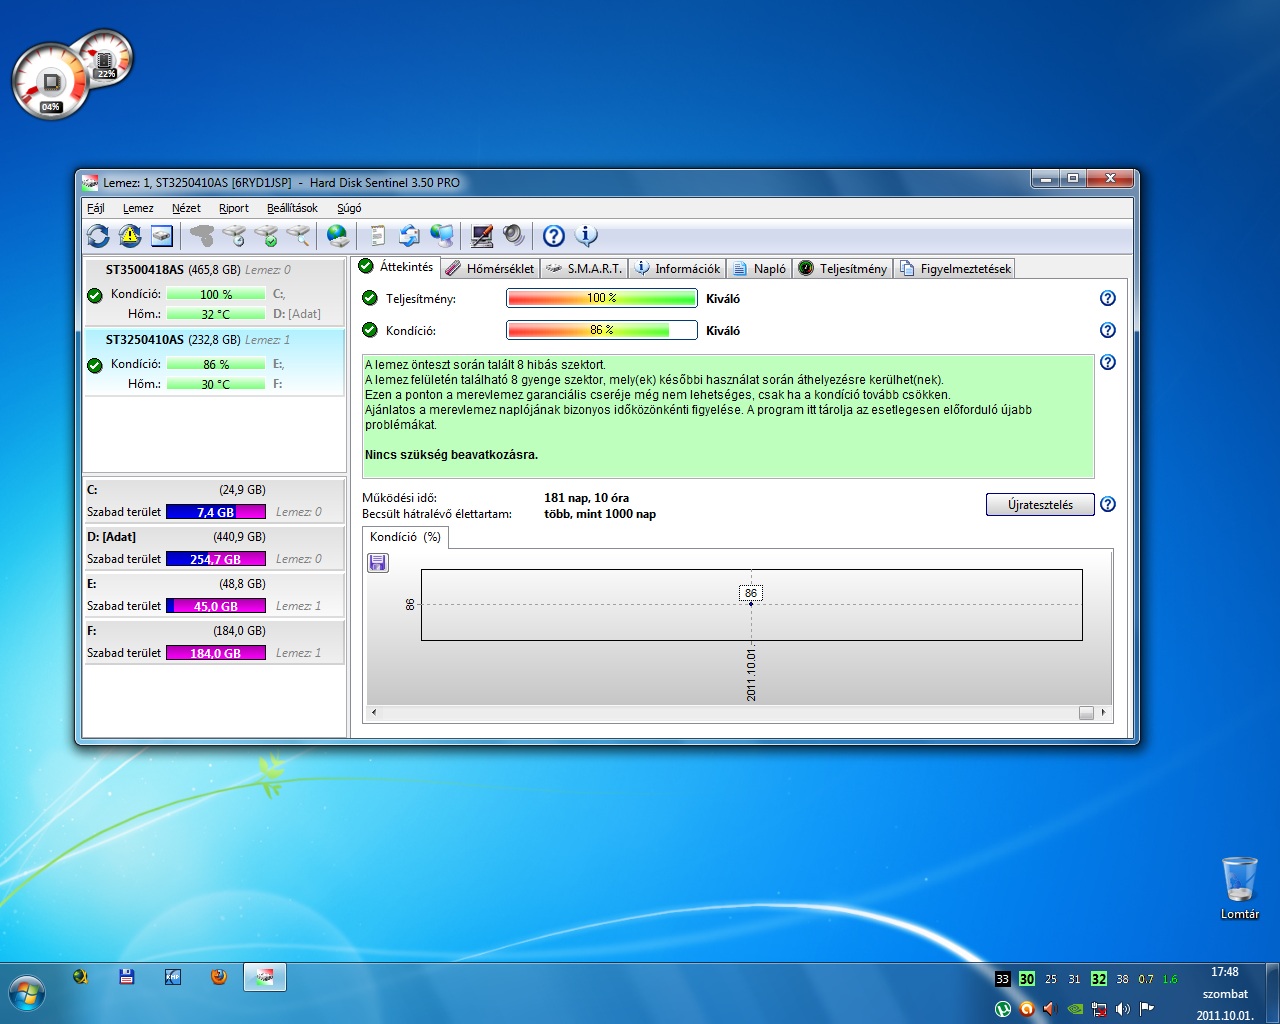The image size is (1280, 1024).
Task: Click the disk with green checkmark toolbar icon
Action: (x=266, y=236)
